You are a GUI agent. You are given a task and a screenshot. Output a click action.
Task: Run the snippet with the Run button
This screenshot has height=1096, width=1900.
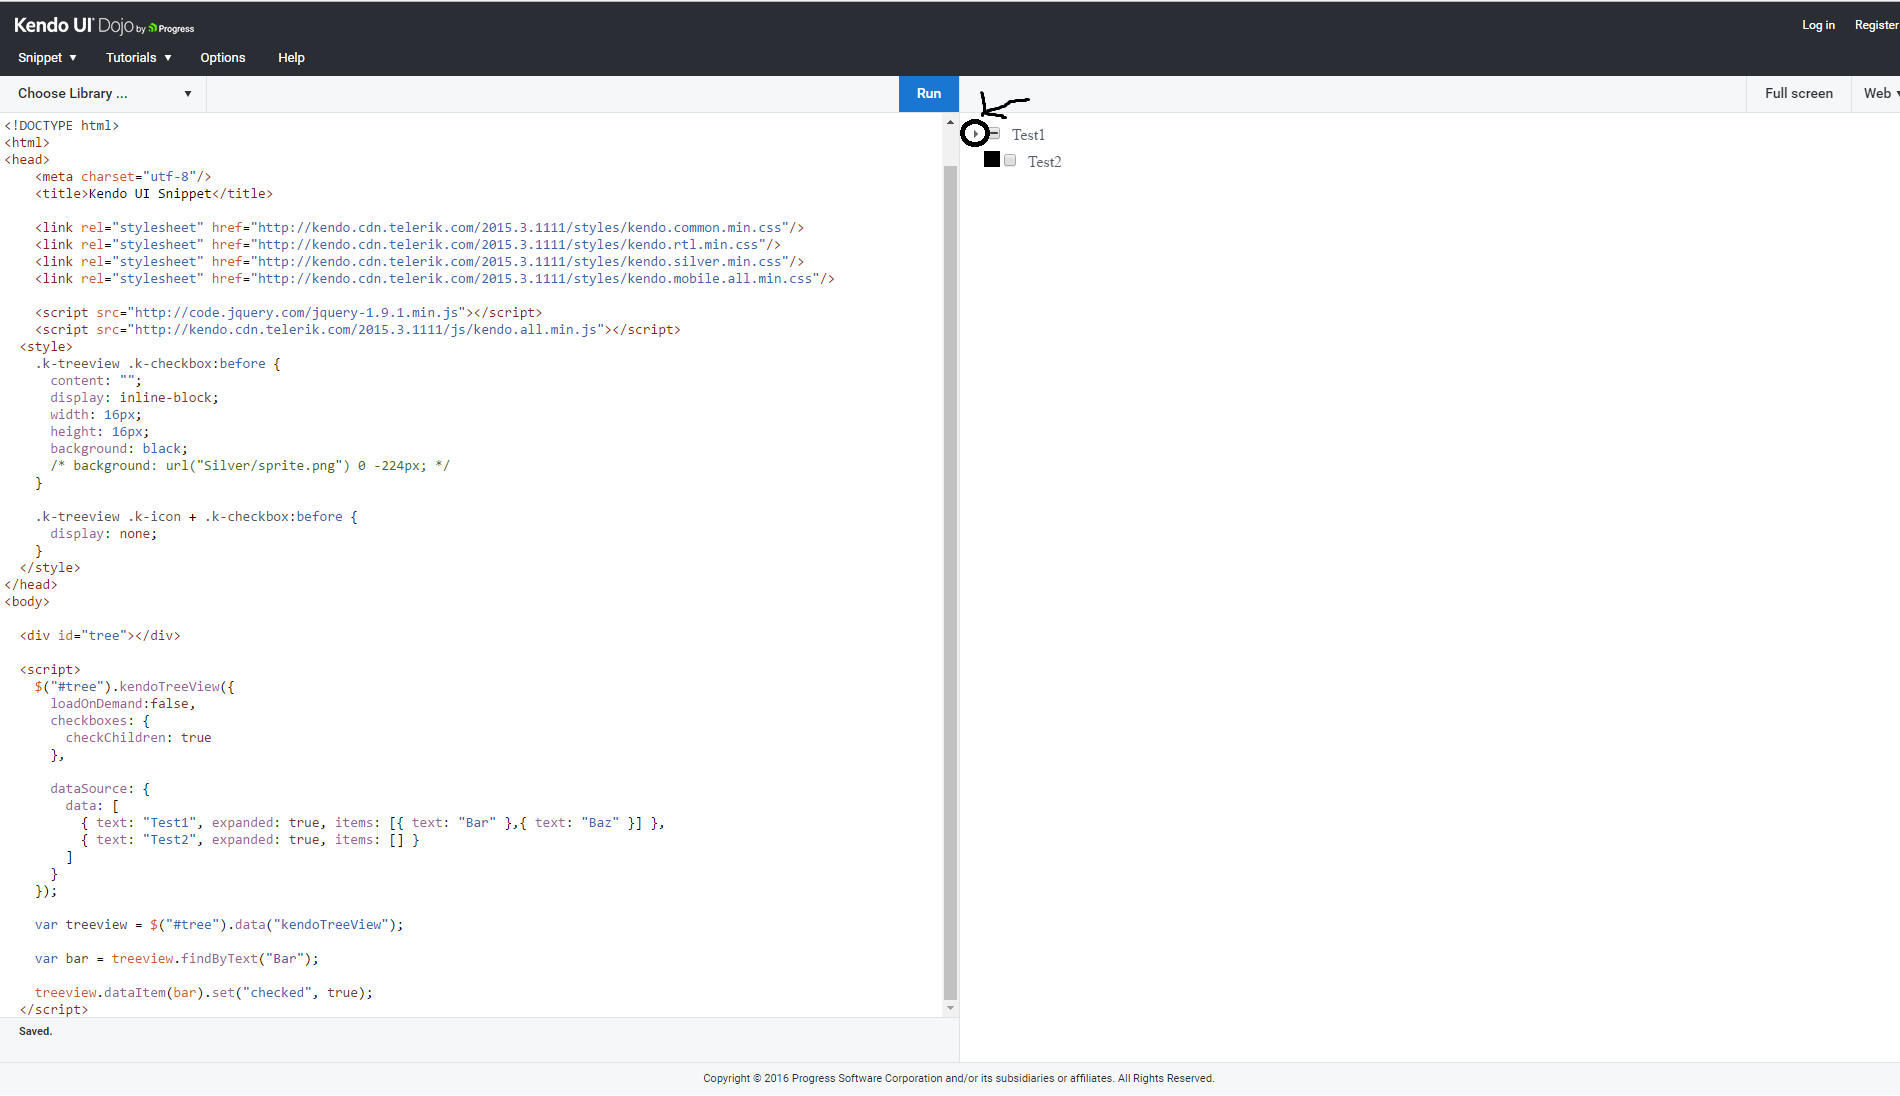click(929, 94)
